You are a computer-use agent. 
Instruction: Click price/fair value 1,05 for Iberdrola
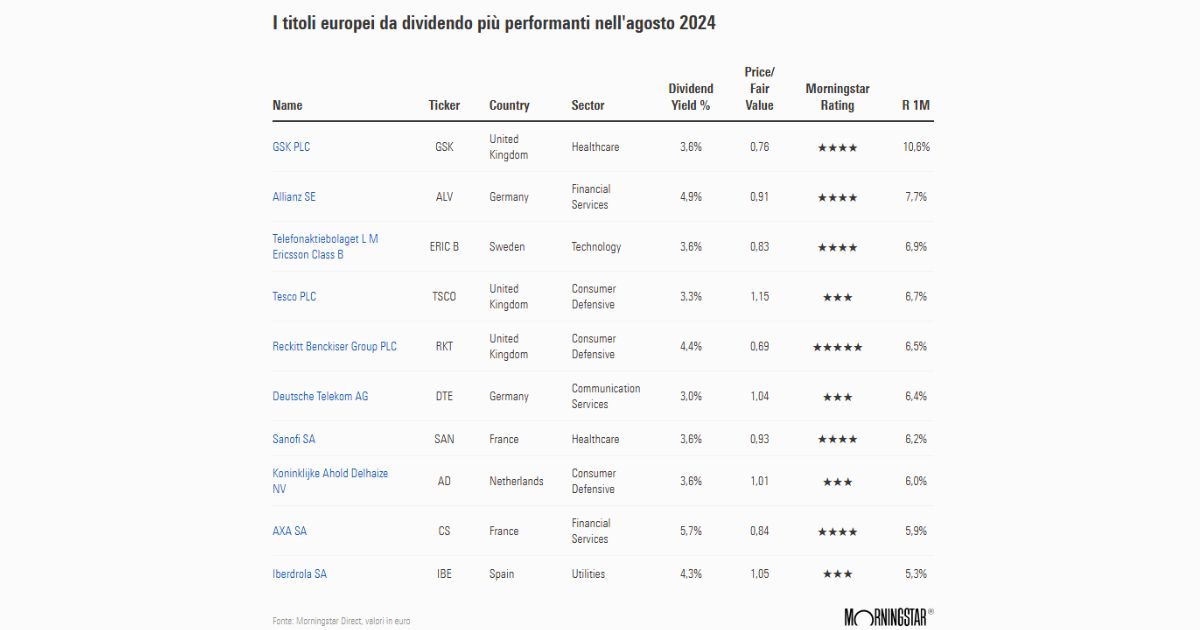point(760,574)
